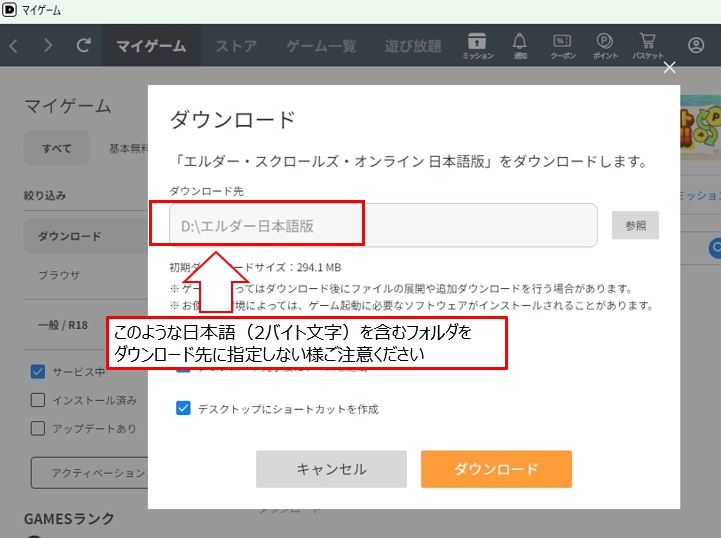721x538 pixels.
Task: Open the ミッション icon
Action: click(x=477, y=46)
